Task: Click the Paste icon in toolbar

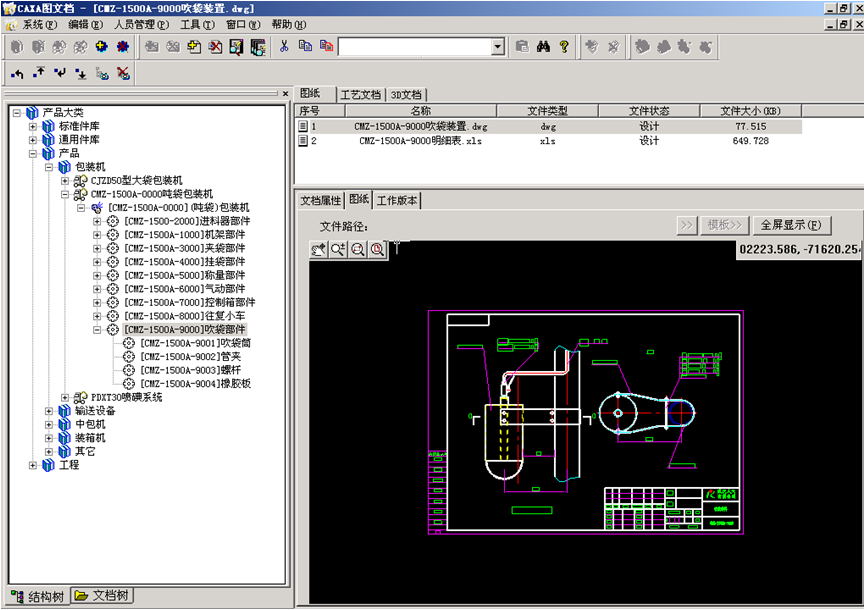Action: 325,46
